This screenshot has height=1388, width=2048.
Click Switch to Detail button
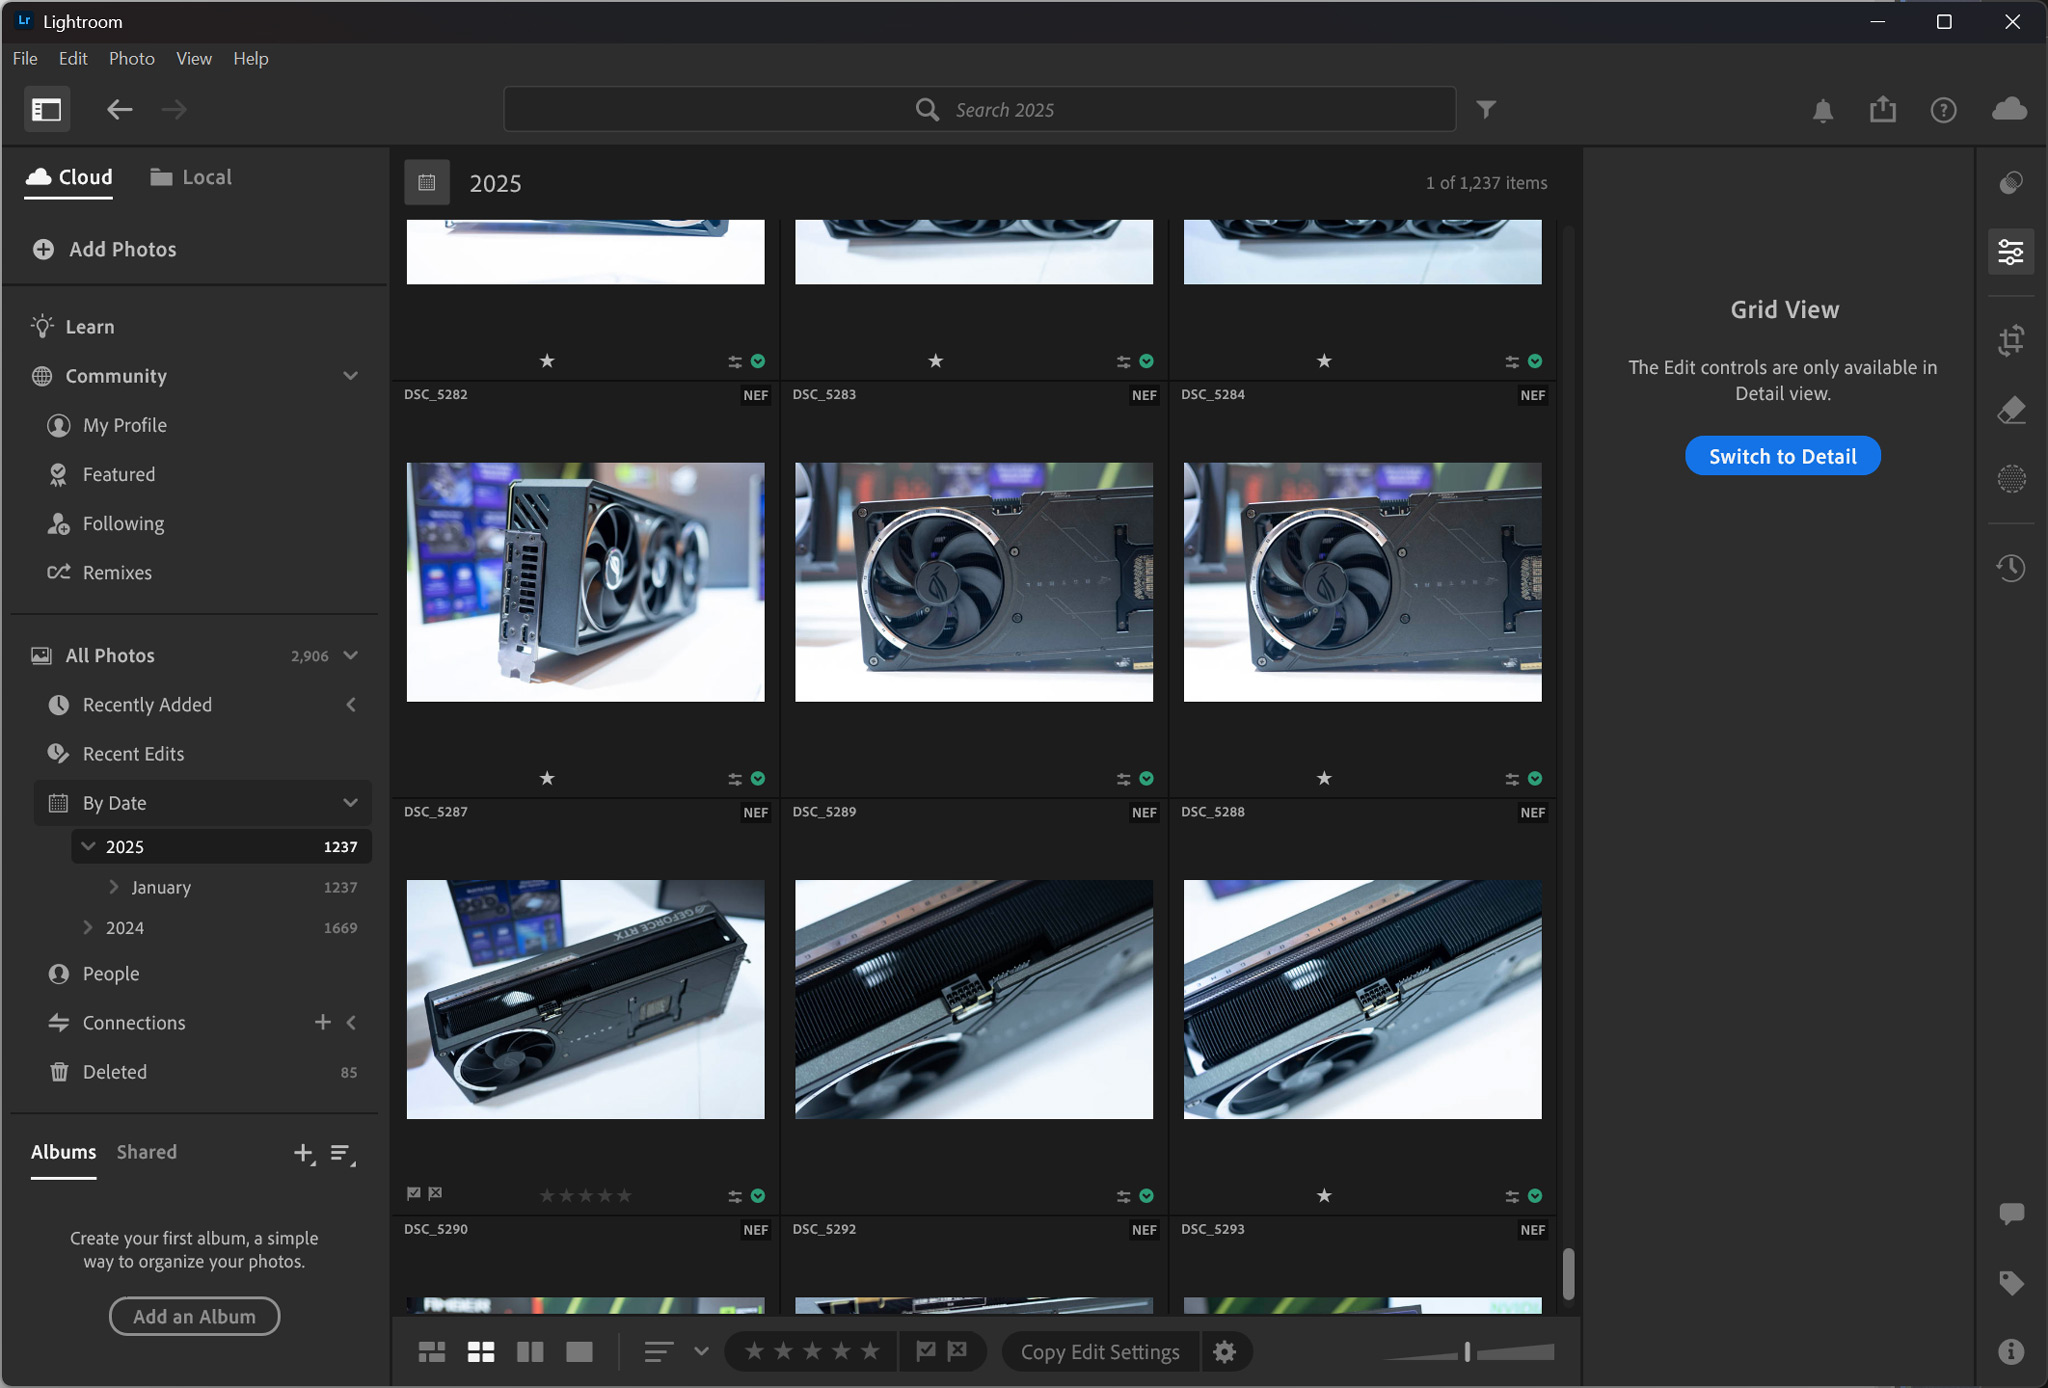click(1782, 456)
